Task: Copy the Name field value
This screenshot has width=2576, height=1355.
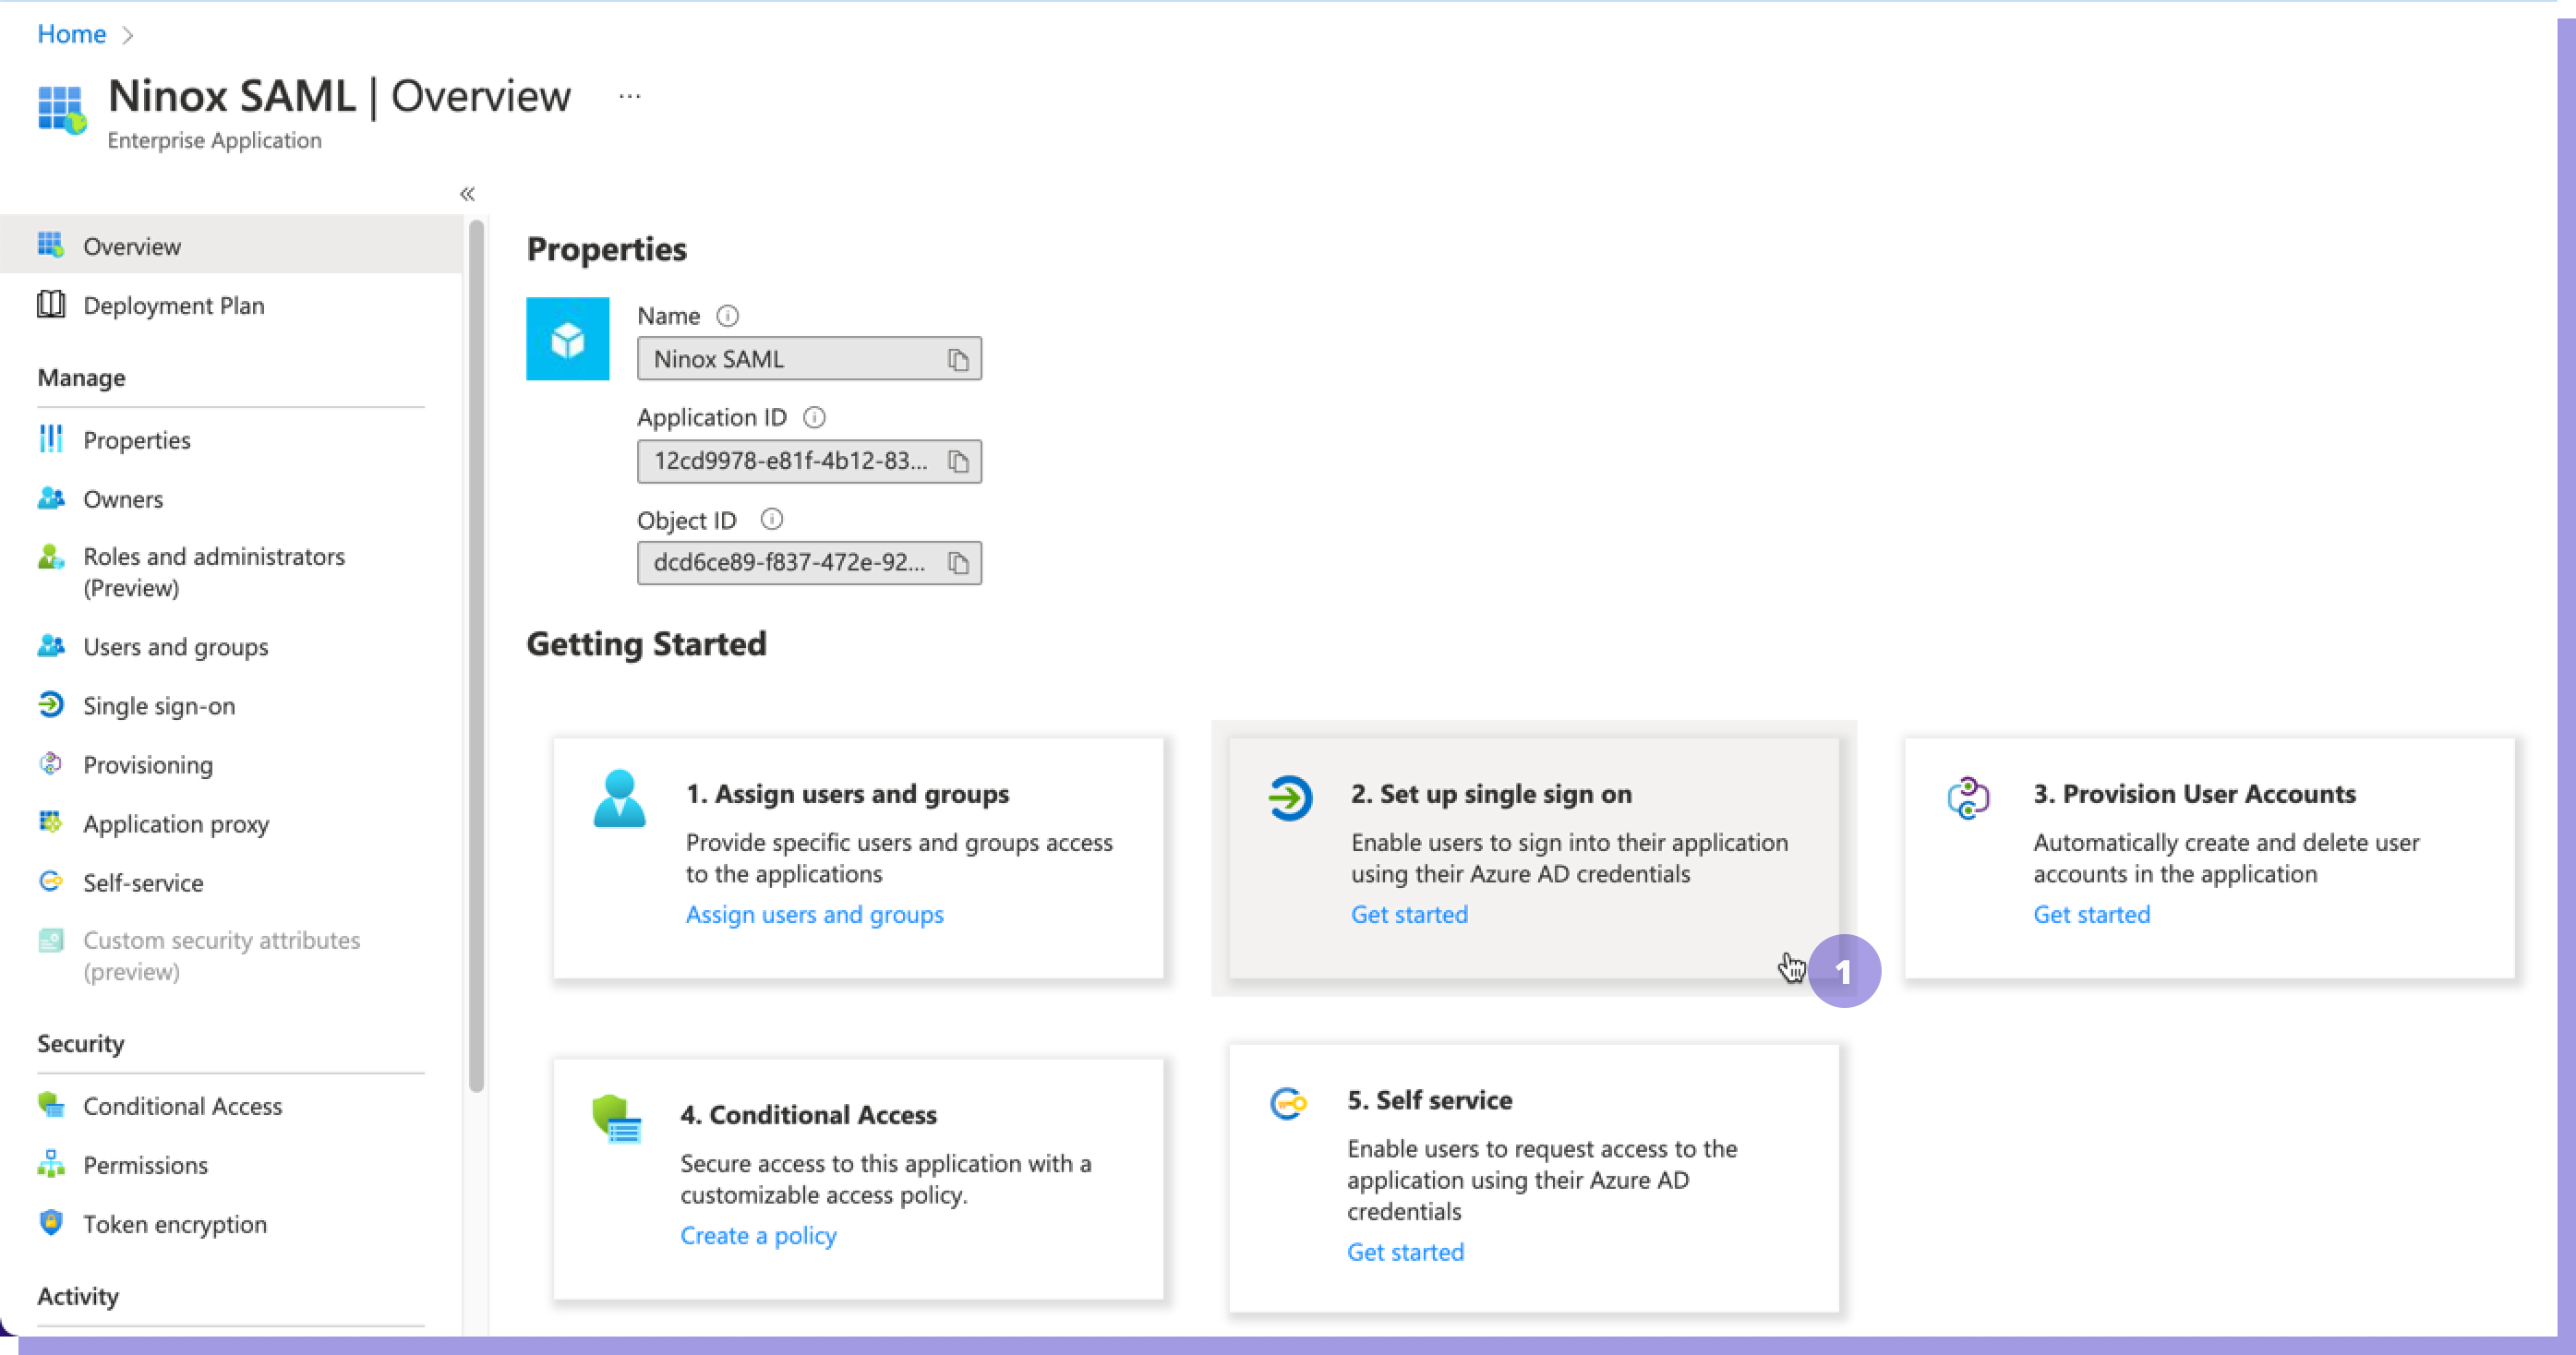Action: [x=958, y=360]
